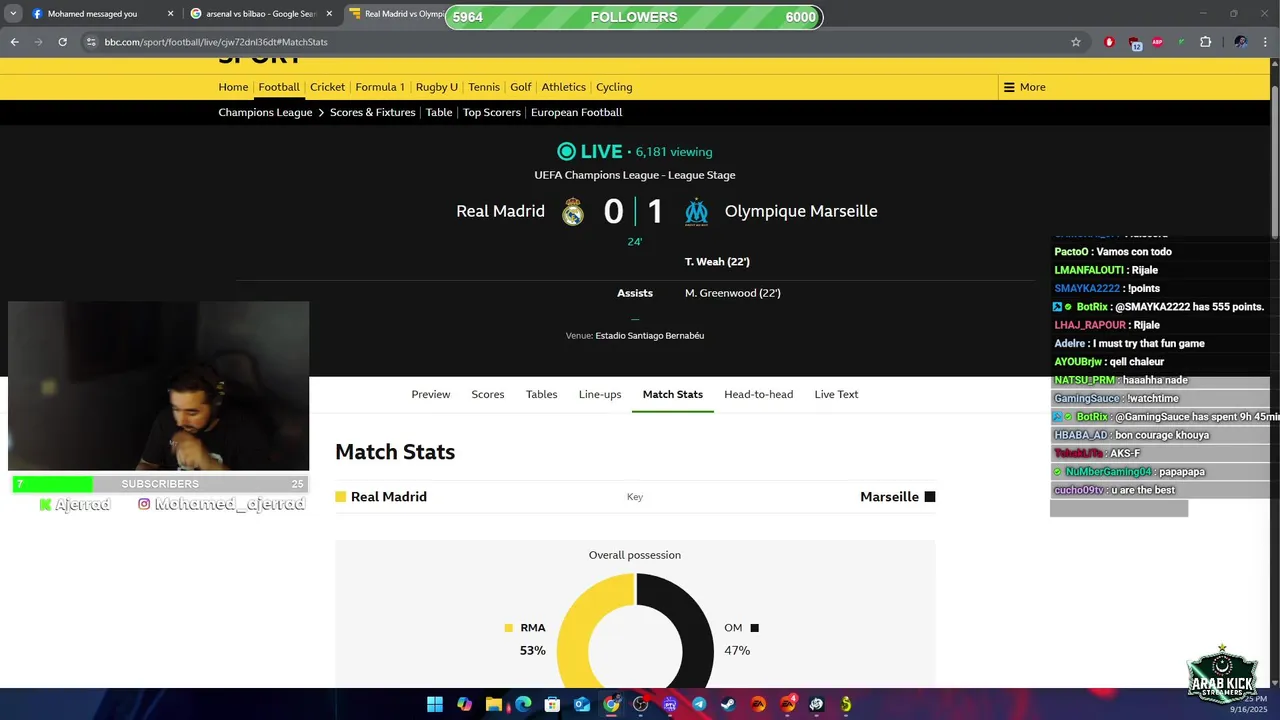Open the Cricket section
This screenshot has width=1280, height=720.
pos(327,87)
